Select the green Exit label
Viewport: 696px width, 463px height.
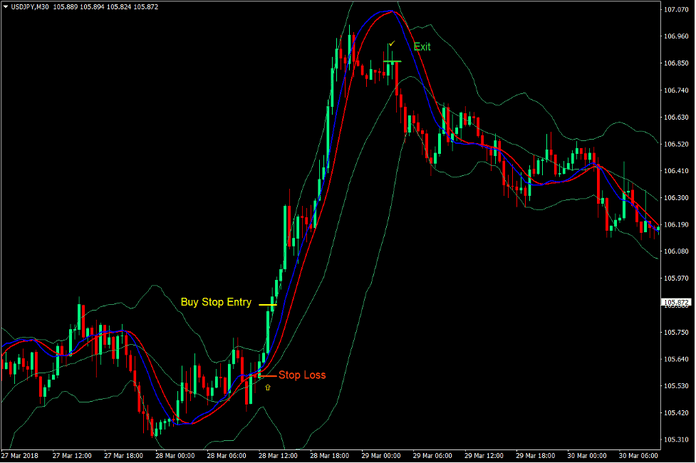pos(422,47)
